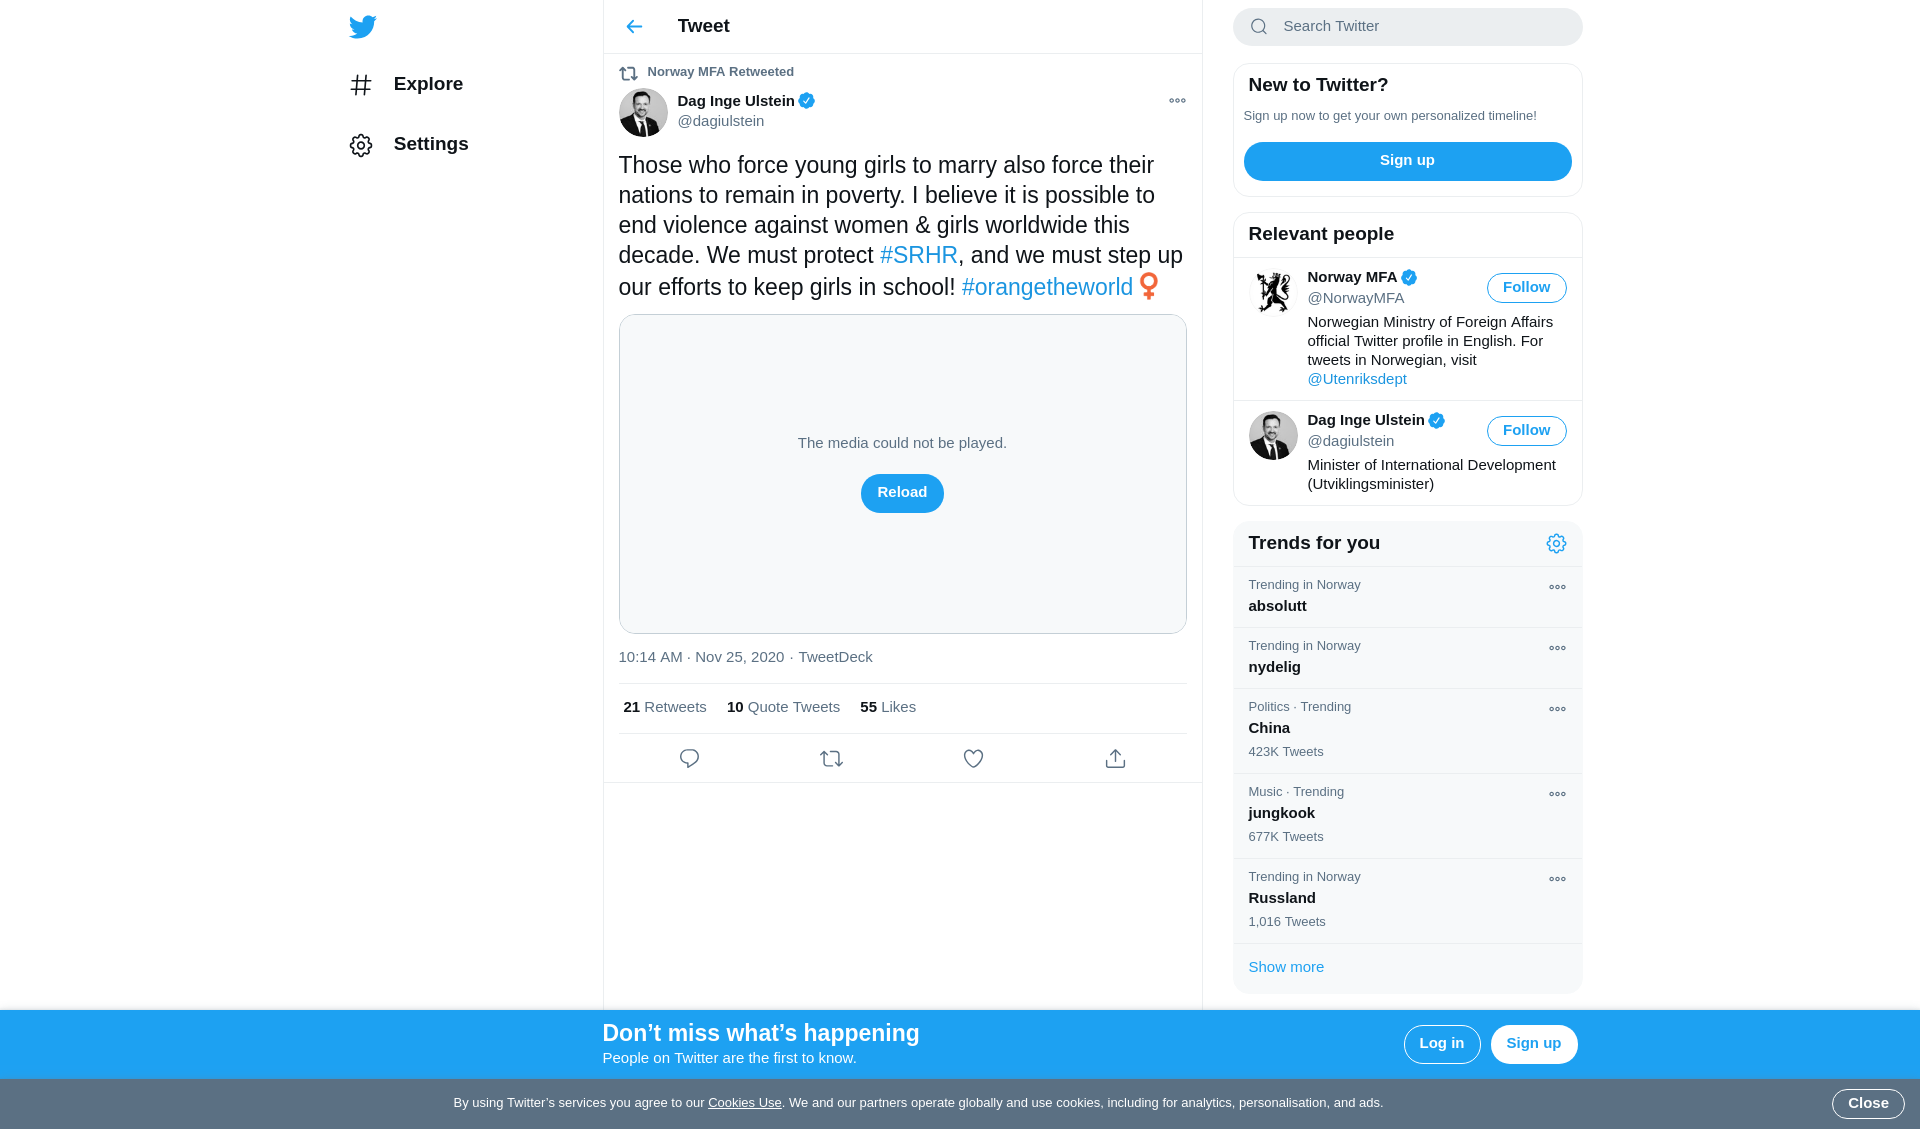1920x1129 pixels.
Task: Reload the unplayable media
Action: (902, 493)
